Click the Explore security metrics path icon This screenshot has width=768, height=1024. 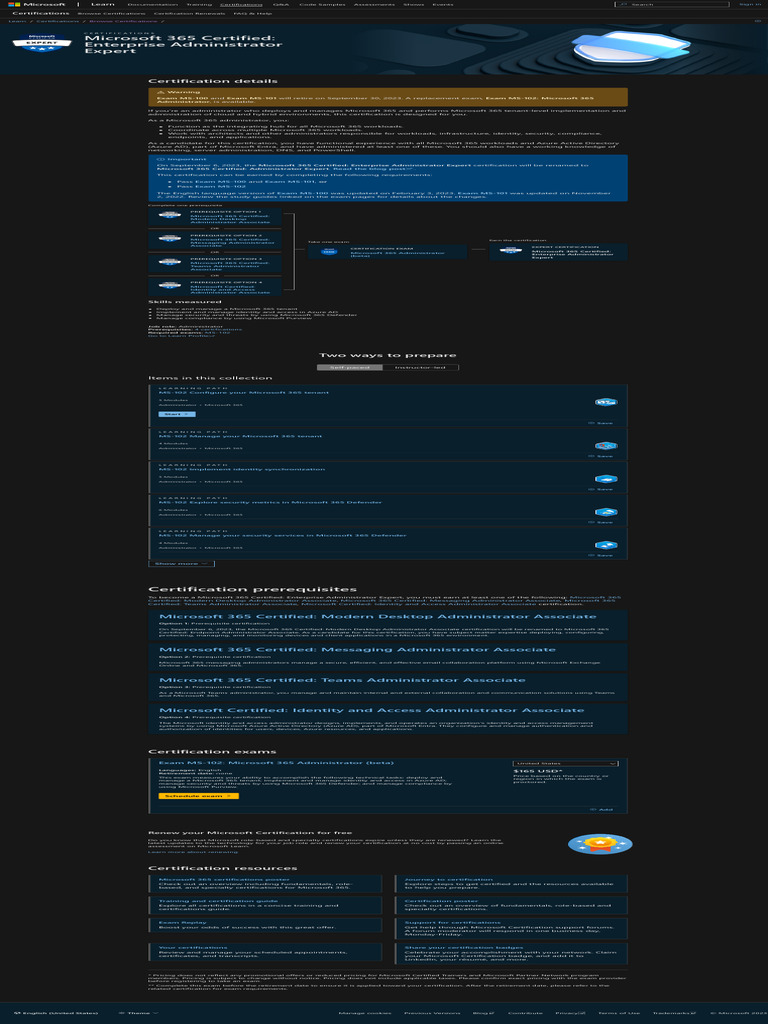606,512
